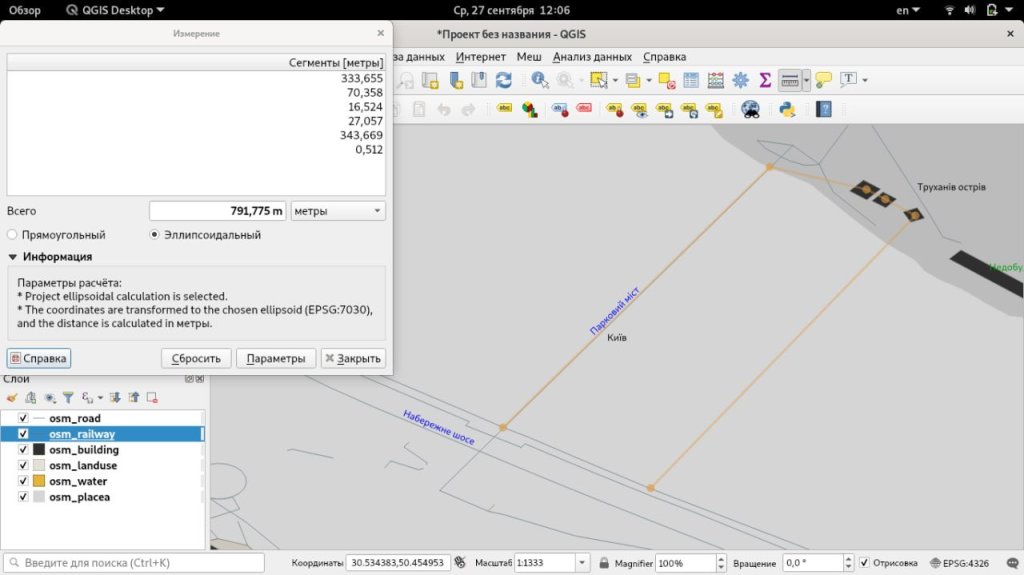Open the Анализ данных menu
This screenshot has height=575, width=1024.
(x=592, y=57)
